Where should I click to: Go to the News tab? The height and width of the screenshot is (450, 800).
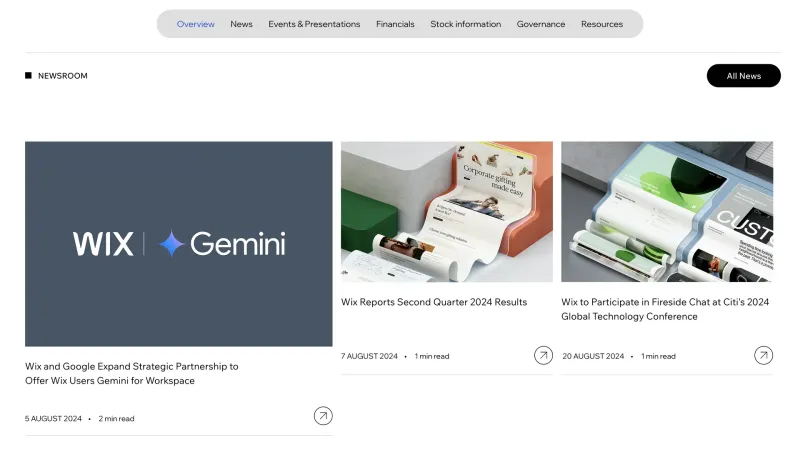point(241,24)
